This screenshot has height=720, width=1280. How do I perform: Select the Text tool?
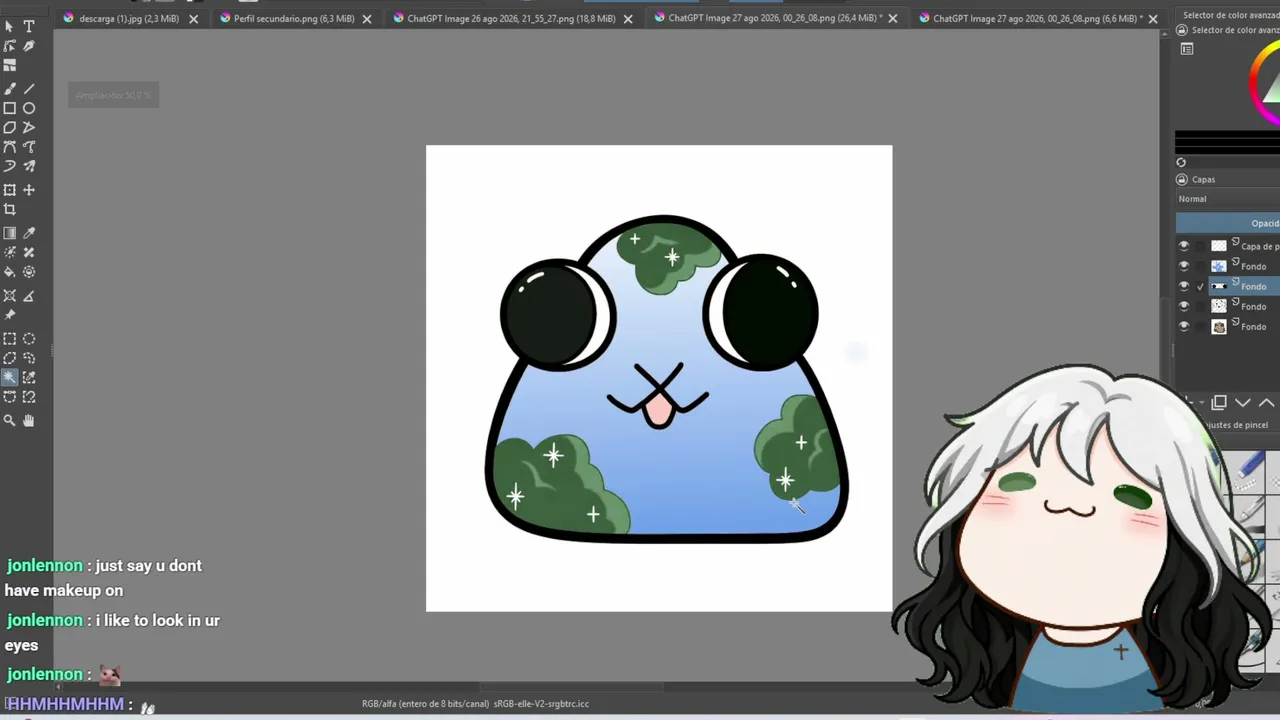[29, 27]
